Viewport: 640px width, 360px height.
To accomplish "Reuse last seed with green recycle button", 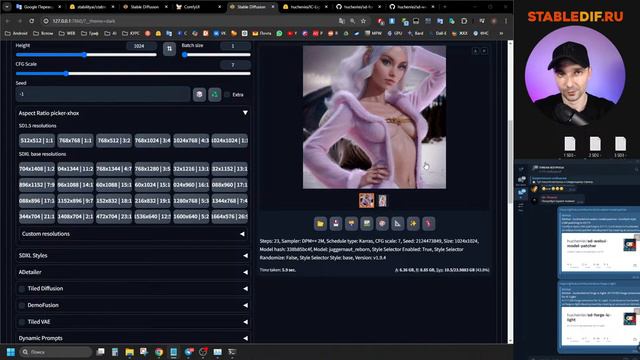I will pyautogui.click(x=215, y=94).
